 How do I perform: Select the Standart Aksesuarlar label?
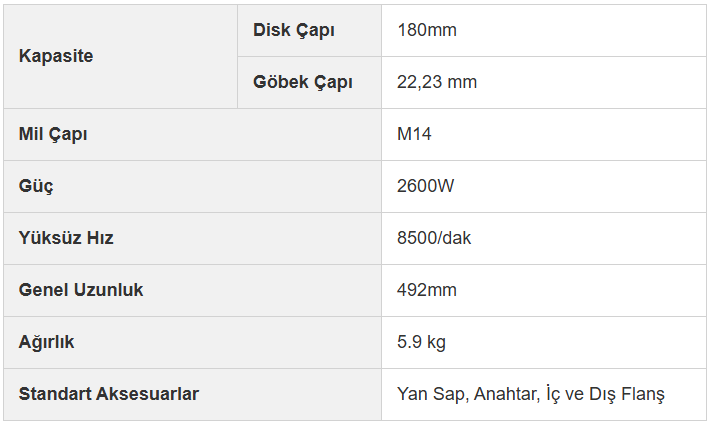(x=109, y=394)
